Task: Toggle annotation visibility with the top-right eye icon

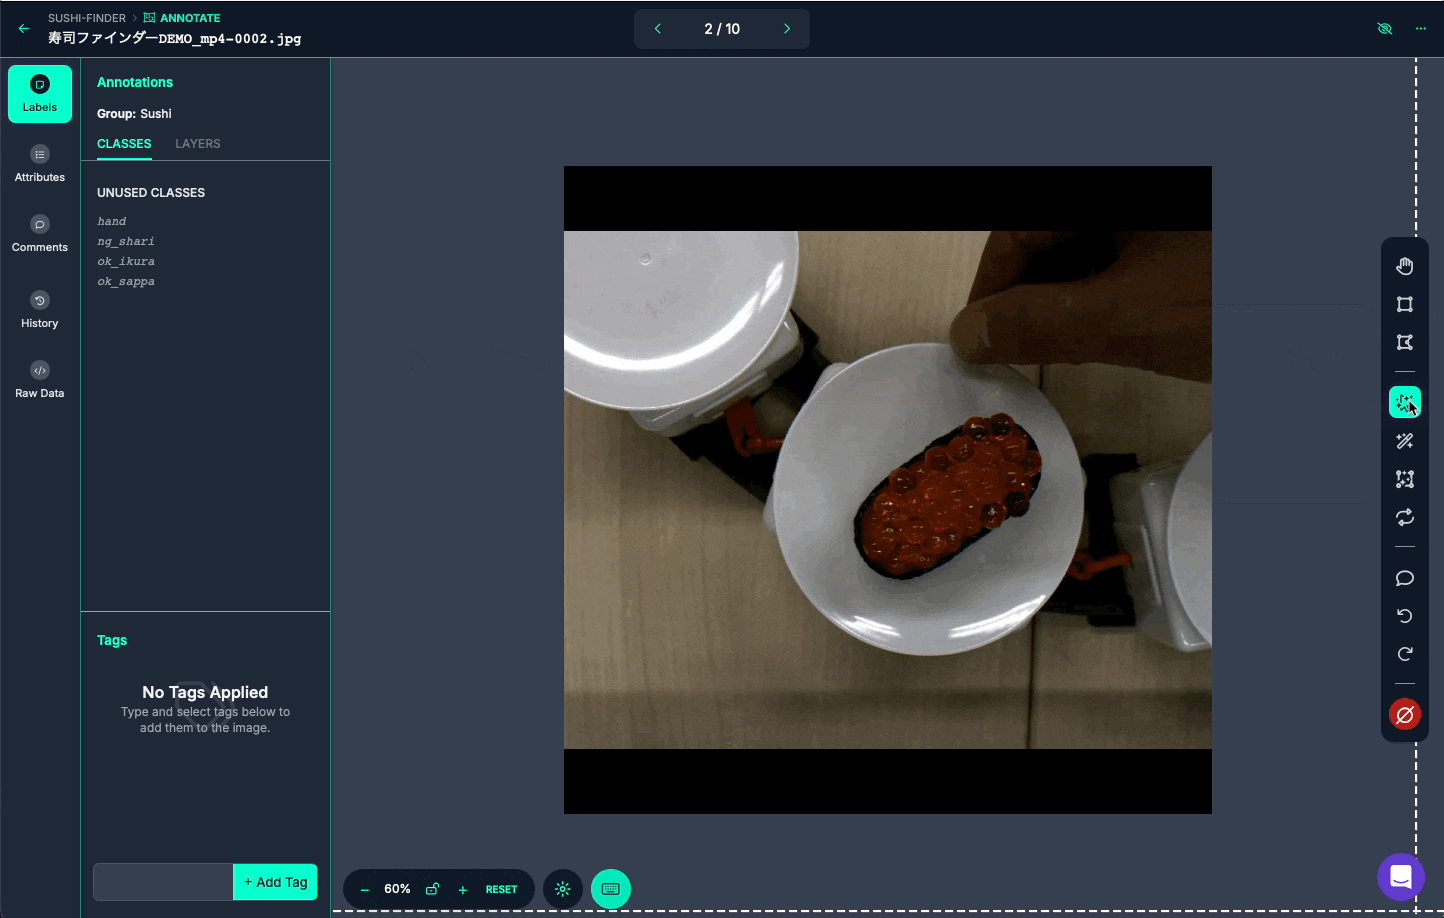Action: (x=1384, y=28)
